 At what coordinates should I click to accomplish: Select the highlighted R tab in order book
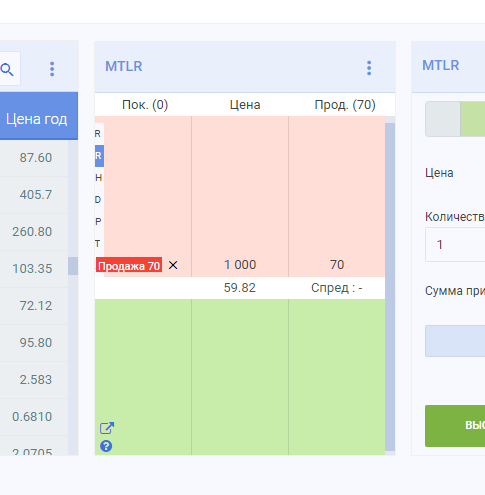(99, 156)
